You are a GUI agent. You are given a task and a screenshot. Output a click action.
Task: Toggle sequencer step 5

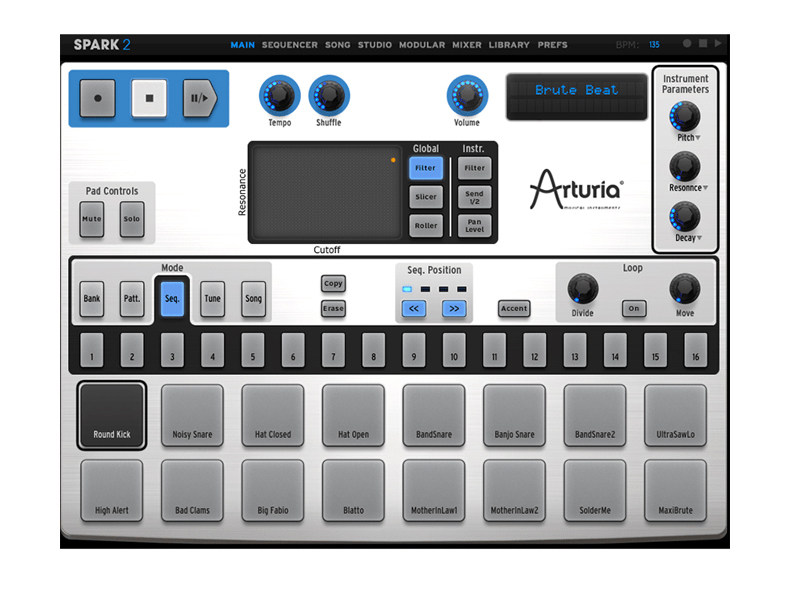[253, 350]
